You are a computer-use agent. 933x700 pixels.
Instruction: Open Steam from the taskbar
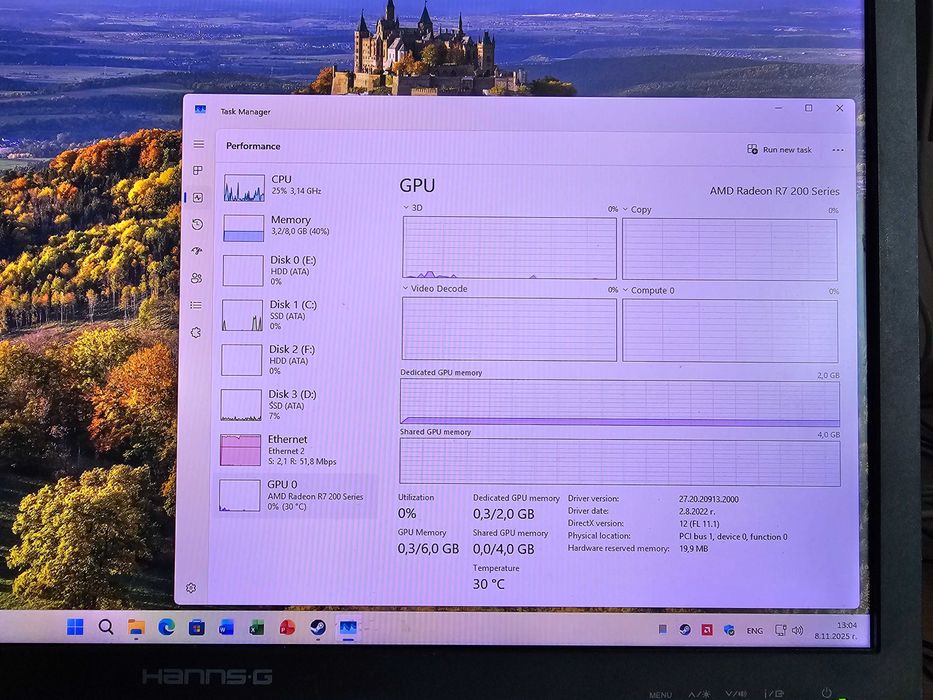(x=318, y=627)
